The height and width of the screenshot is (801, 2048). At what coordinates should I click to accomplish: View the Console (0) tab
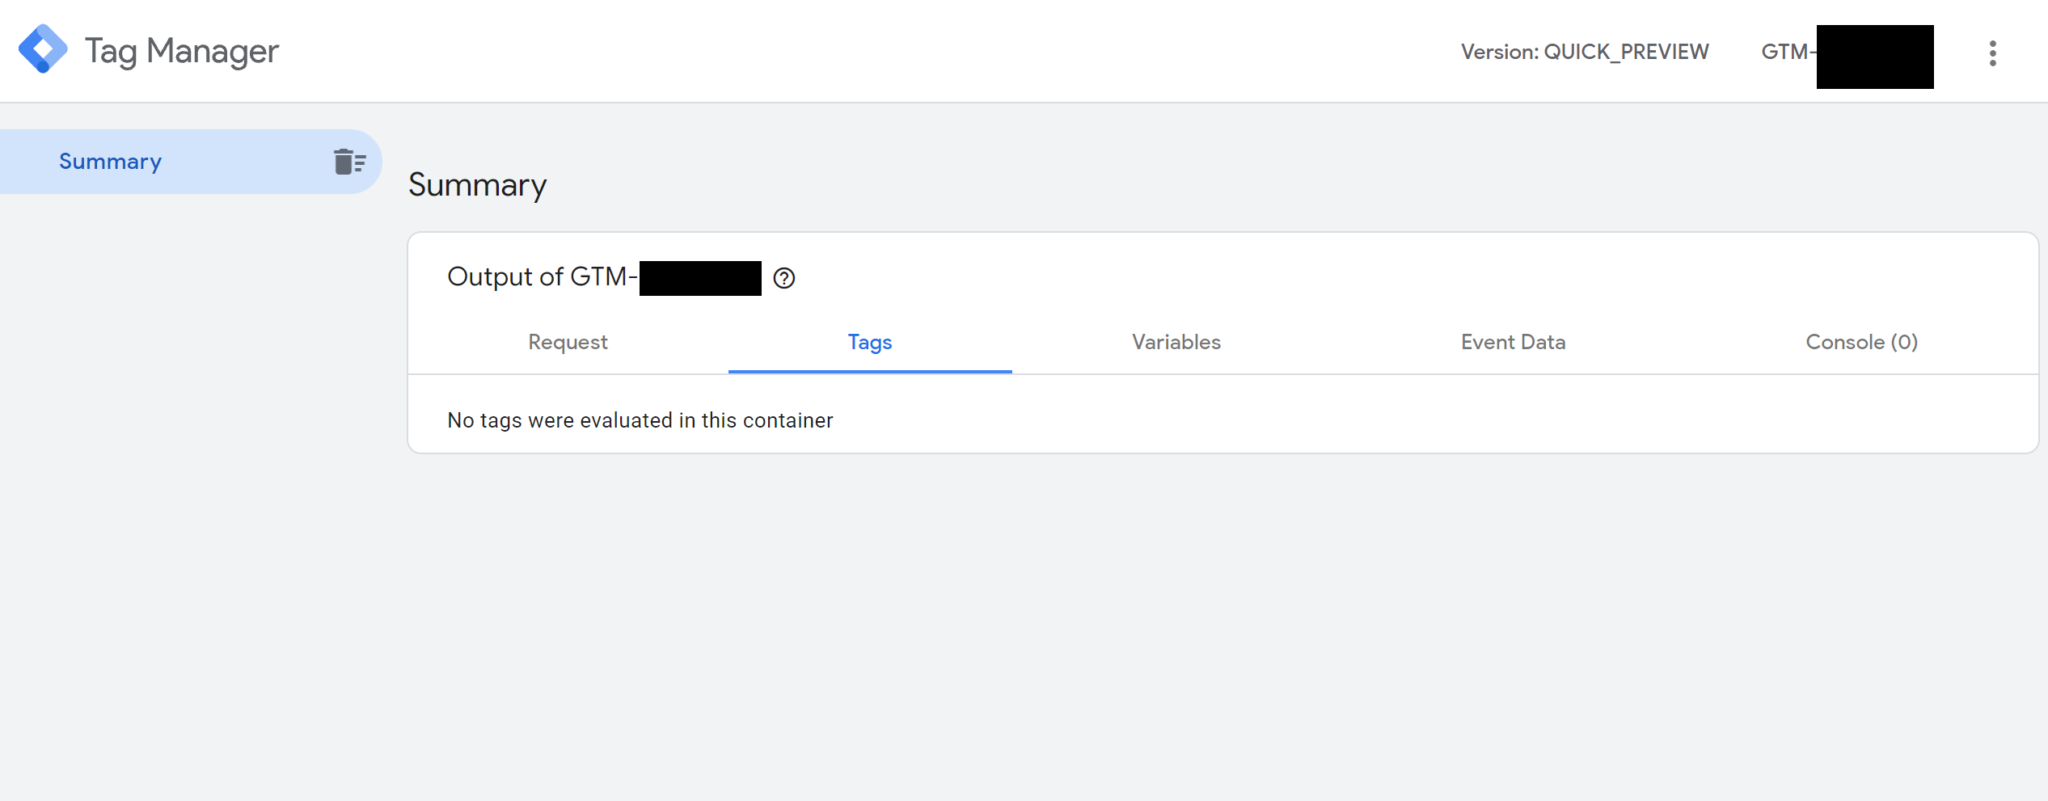coord(1860,342)
